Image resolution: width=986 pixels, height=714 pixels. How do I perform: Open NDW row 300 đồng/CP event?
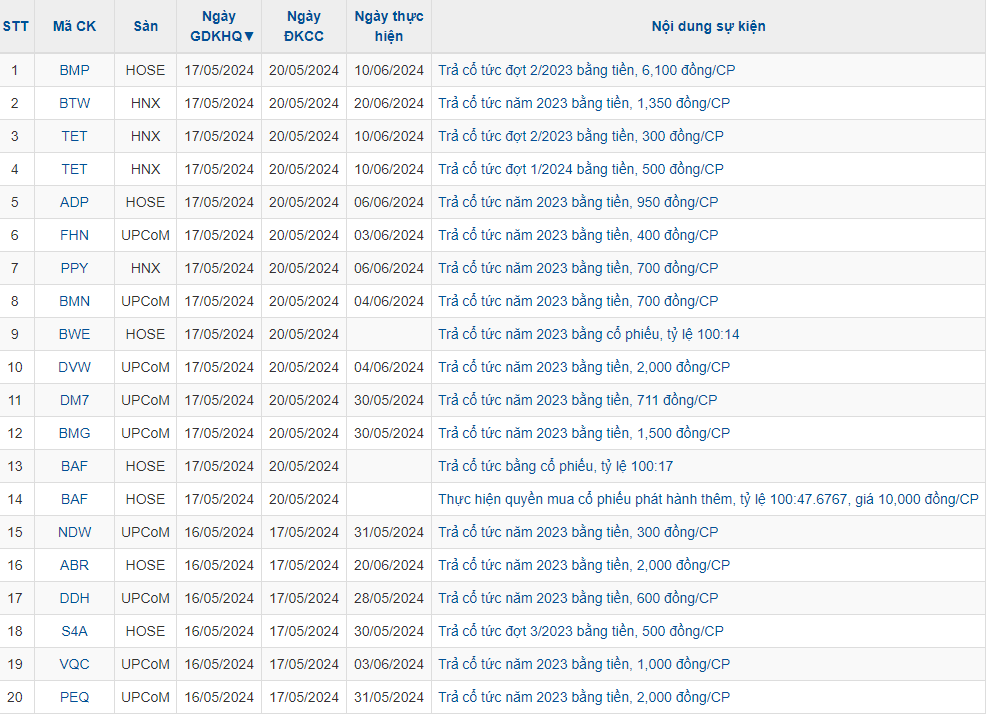tap(578, 532)
